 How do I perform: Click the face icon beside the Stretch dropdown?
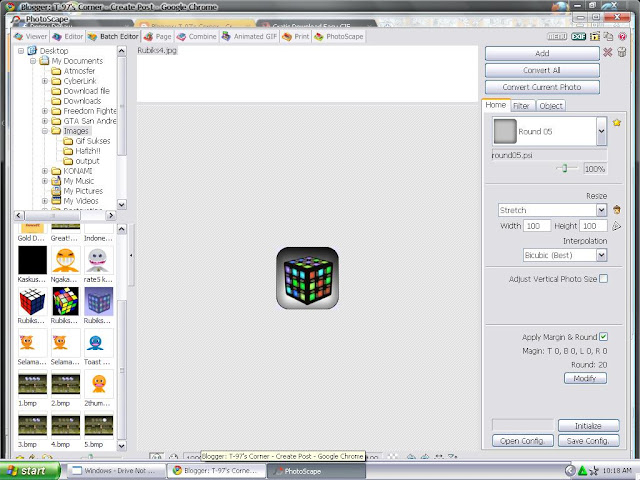click(617, 210)
